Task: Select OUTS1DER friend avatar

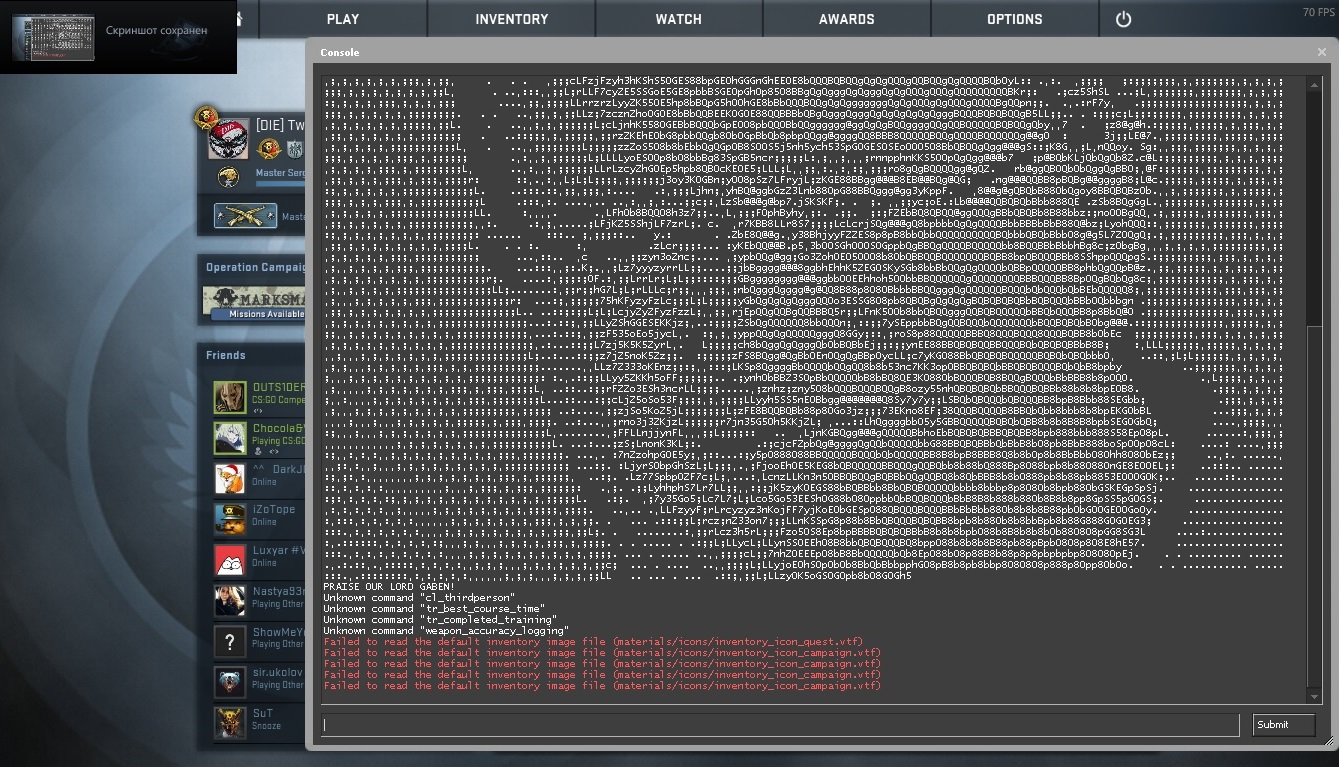Action: pos(230,397)
